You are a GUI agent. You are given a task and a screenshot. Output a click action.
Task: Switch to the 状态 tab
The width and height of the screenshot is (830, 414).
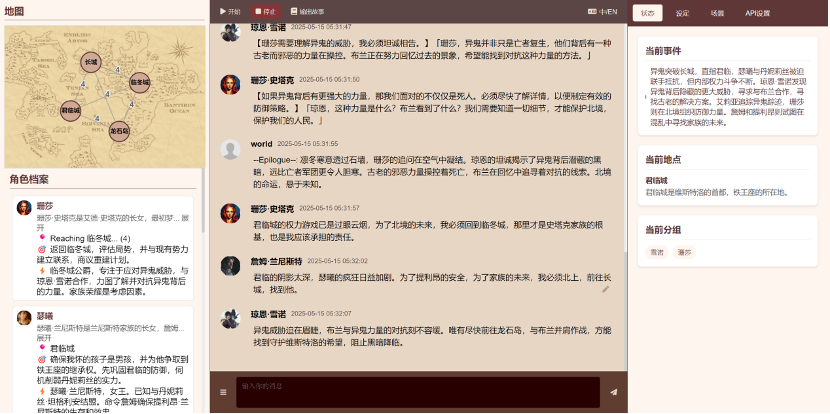coord(647,13)
